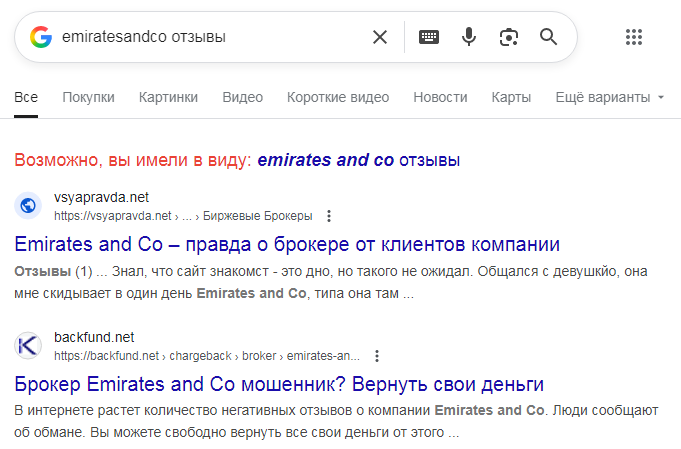681x449 pixels.
Task: Submit search with magnifier icon
Action: pos(548,37)
